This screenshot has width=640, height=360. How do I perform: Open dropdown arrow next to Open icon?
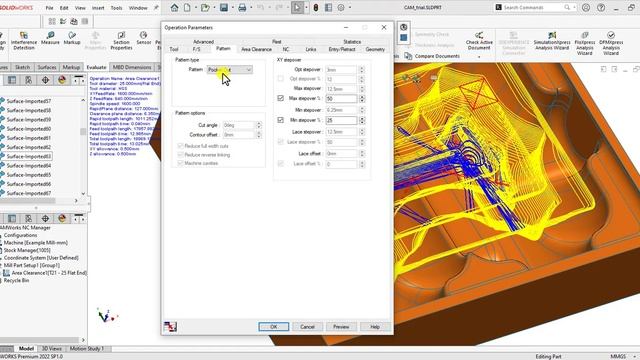coord(214,7)
